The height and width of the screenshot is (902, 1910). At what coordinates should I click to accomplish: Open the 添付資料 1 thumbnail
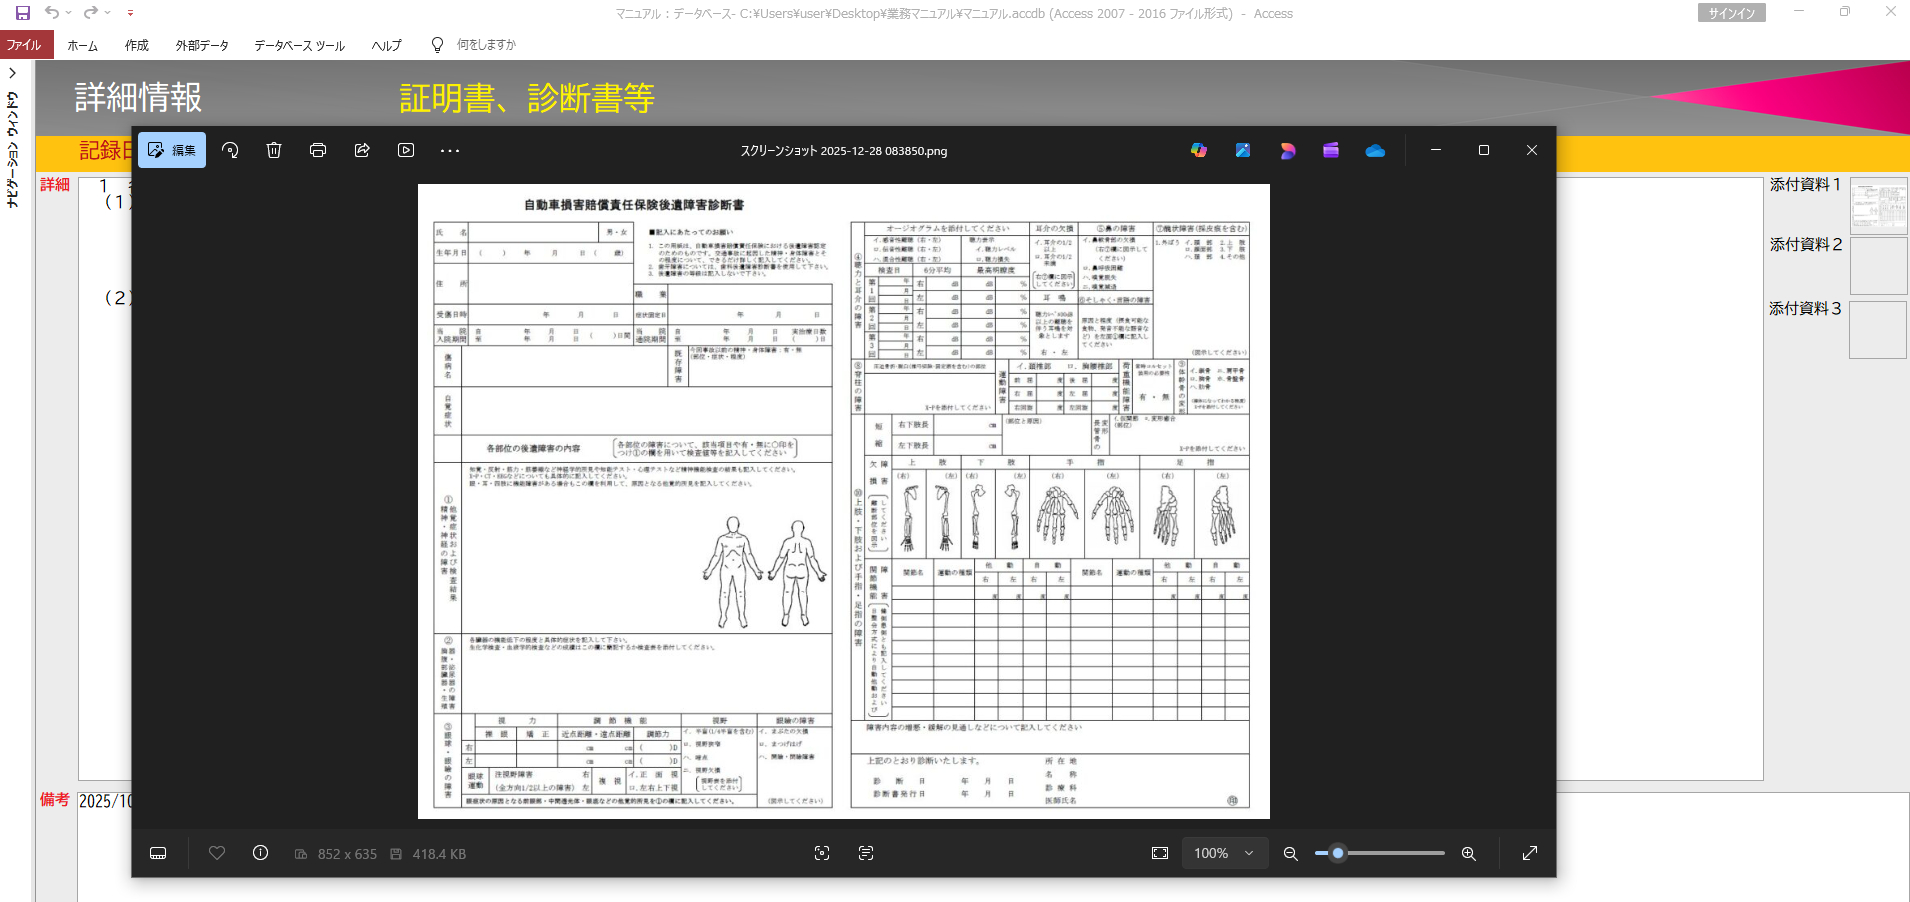click(1878, 206)
